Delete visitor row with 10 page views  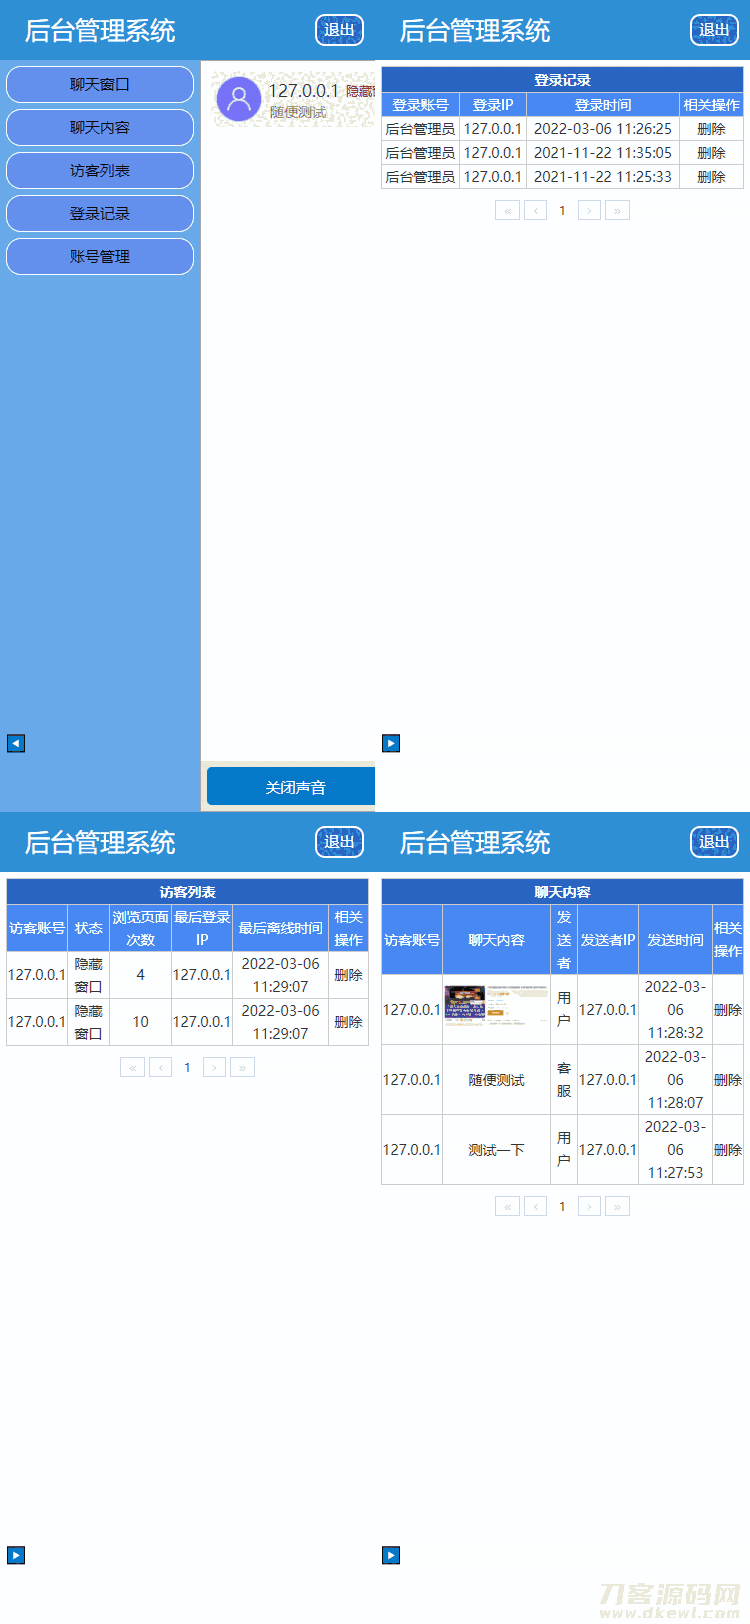[x=348, y=1022]
